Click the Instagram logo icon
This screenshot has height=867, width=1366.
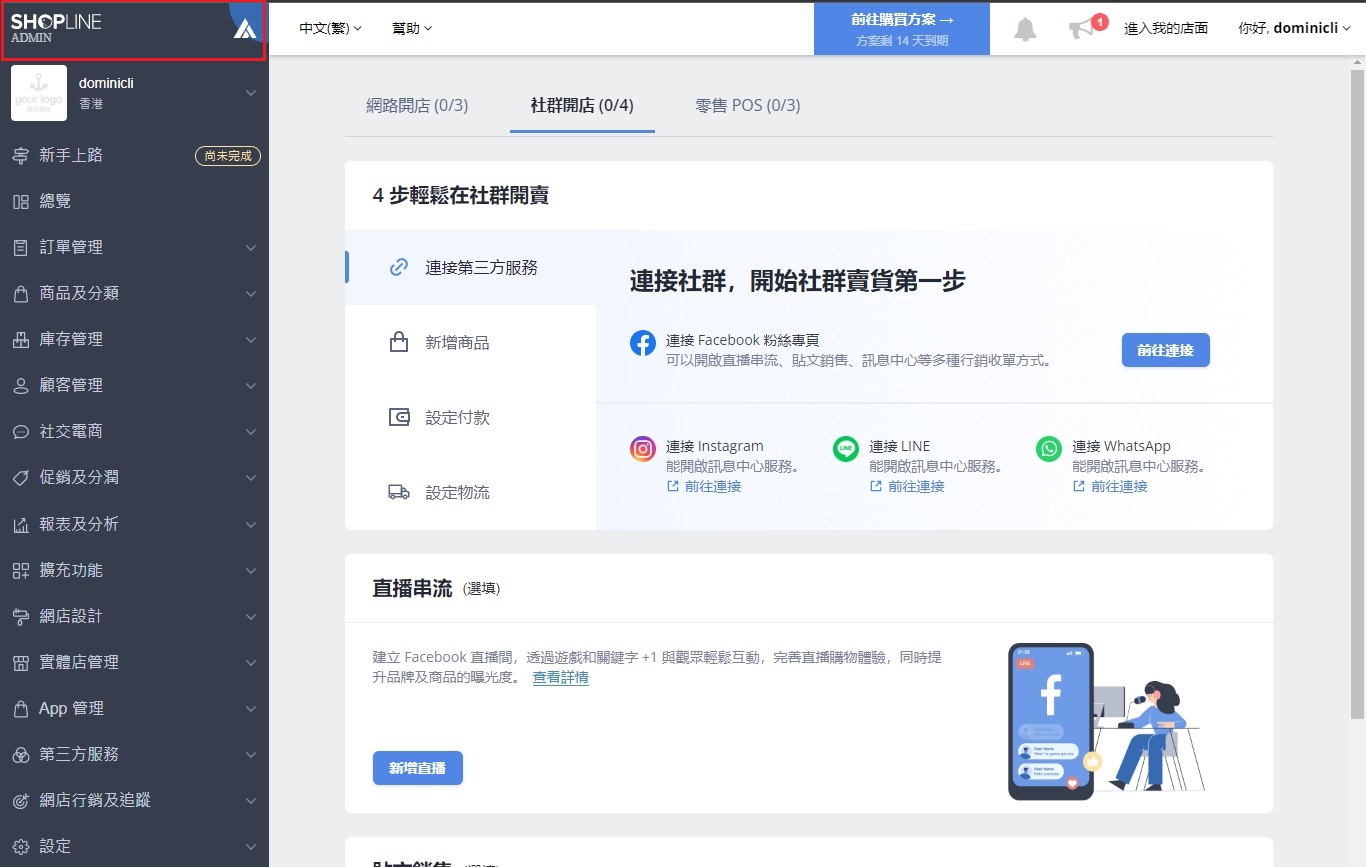(x=643, y=449)
